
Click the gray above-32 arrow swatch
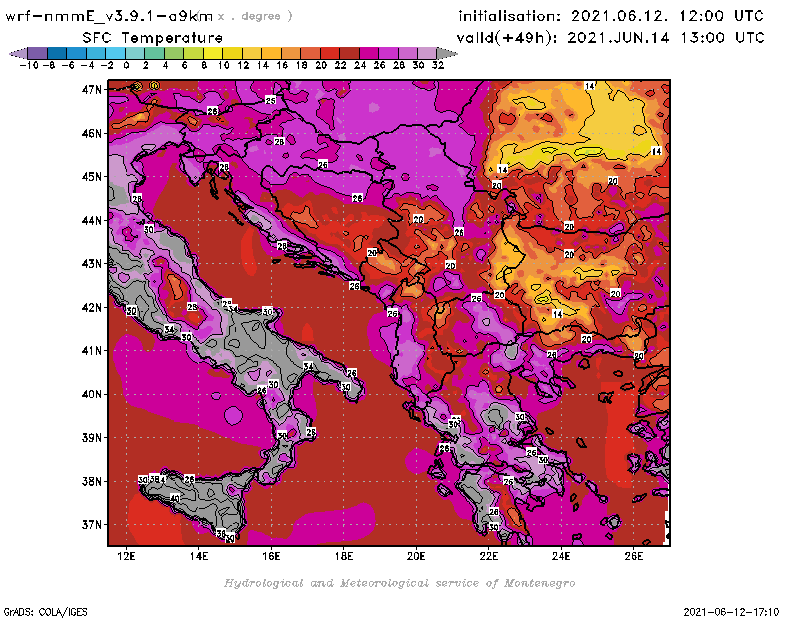447,53
